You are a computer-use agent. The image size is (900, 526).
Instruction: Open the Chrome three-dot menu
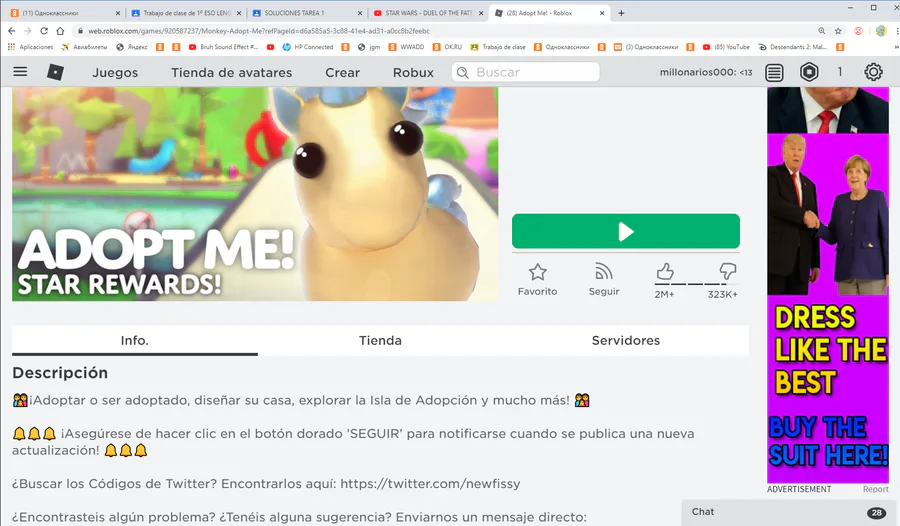pyautogui.click(x=897, y=31)
